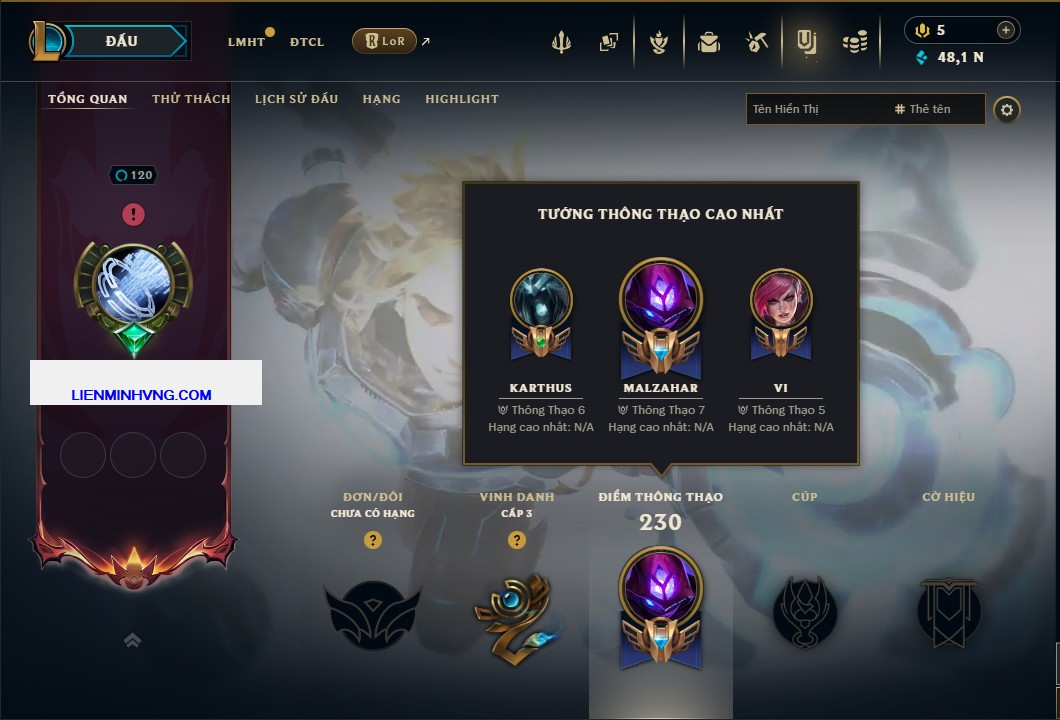This screenshot has height=720, width=1060.
Task: Open the inventory backpack icon
Action: [708, 42]
